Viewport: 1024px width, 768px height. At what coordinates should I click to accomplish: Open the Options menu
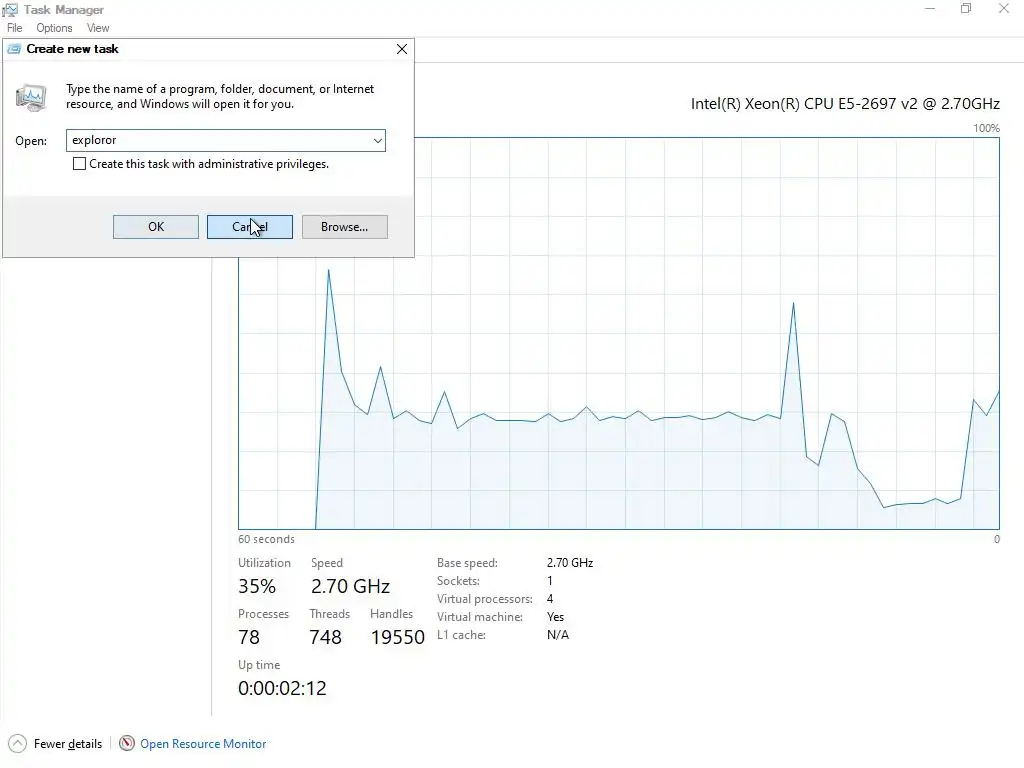pyautogui.click(x=54, y=28)
